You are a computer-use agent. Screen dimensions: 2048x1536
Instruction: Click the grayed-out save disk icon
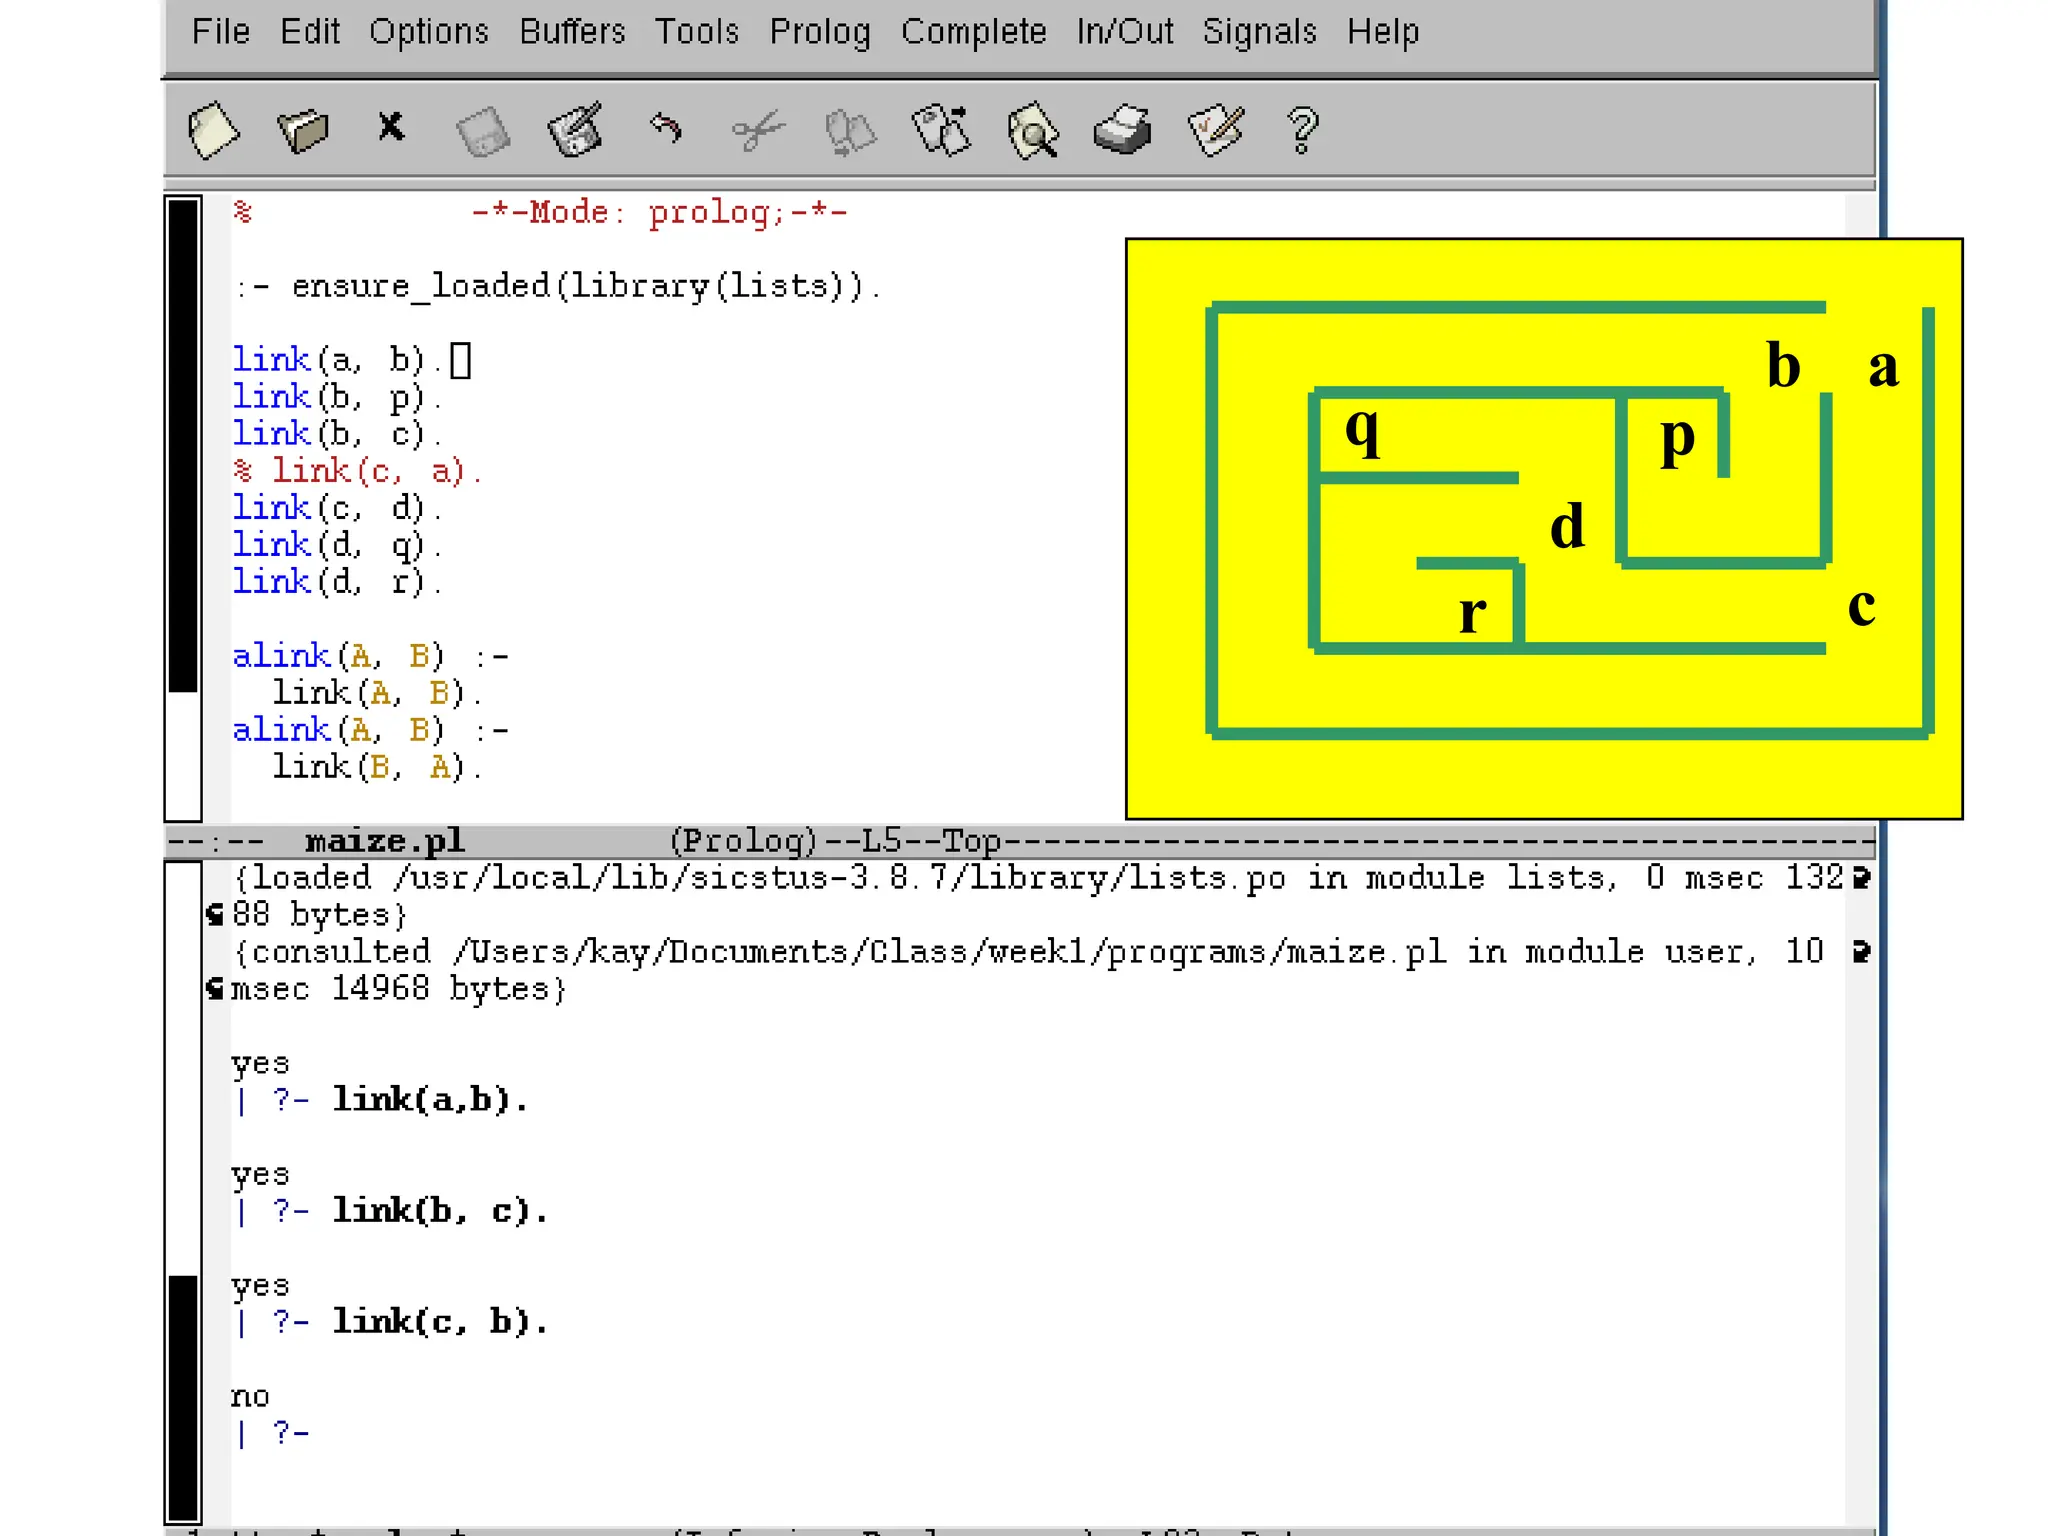[483, 132]
